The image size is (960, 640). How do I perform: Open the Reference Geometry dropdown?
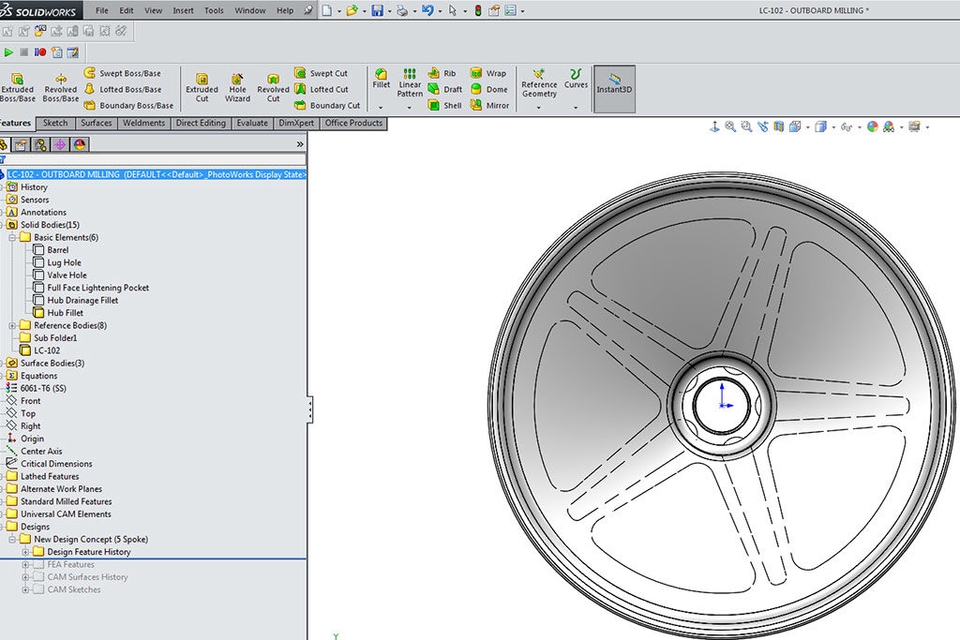[539, 106]
